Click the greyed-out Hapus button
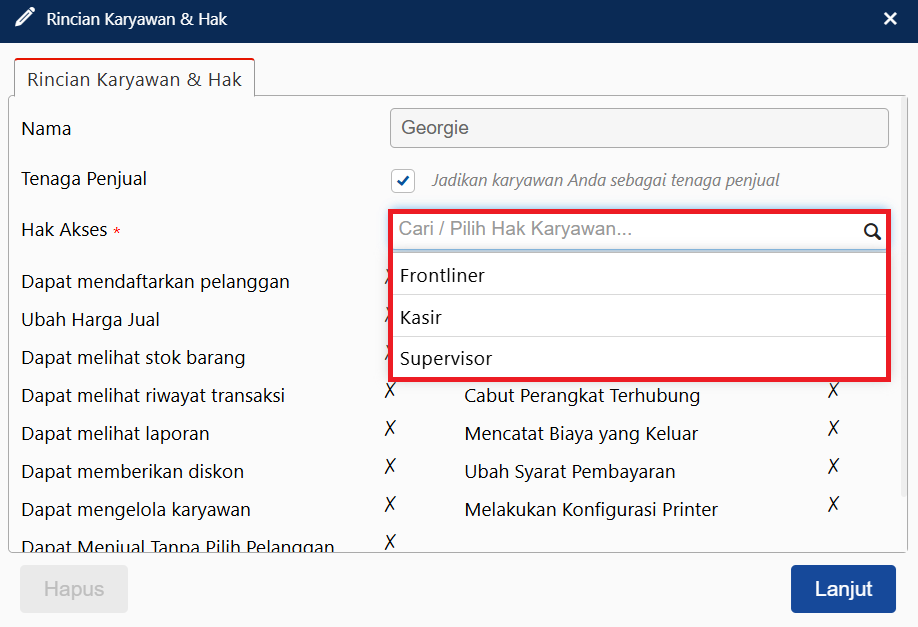Image resolution: width=918 pixels, height=627 pixels. (74, 589)
